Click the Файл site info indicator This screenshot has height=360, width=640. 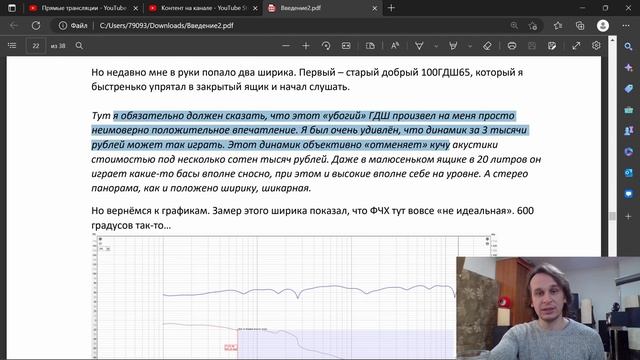pos(73,25)
